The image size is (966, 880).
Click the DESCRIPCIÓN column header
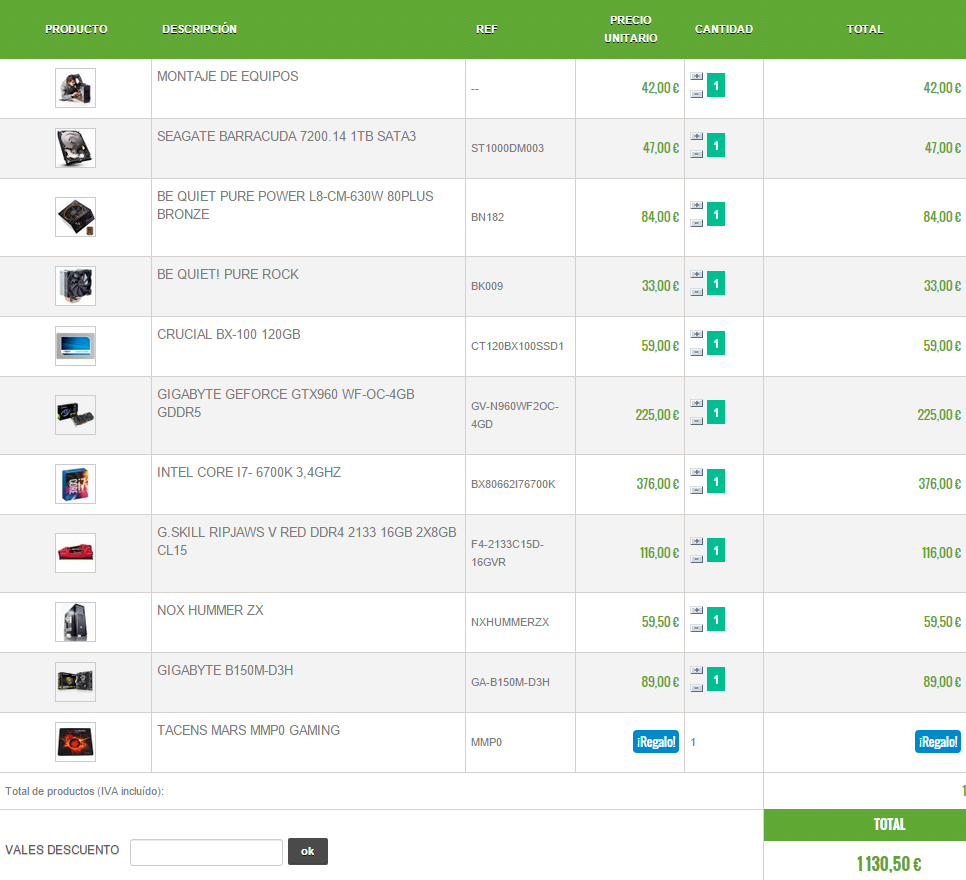pos(199,29)
